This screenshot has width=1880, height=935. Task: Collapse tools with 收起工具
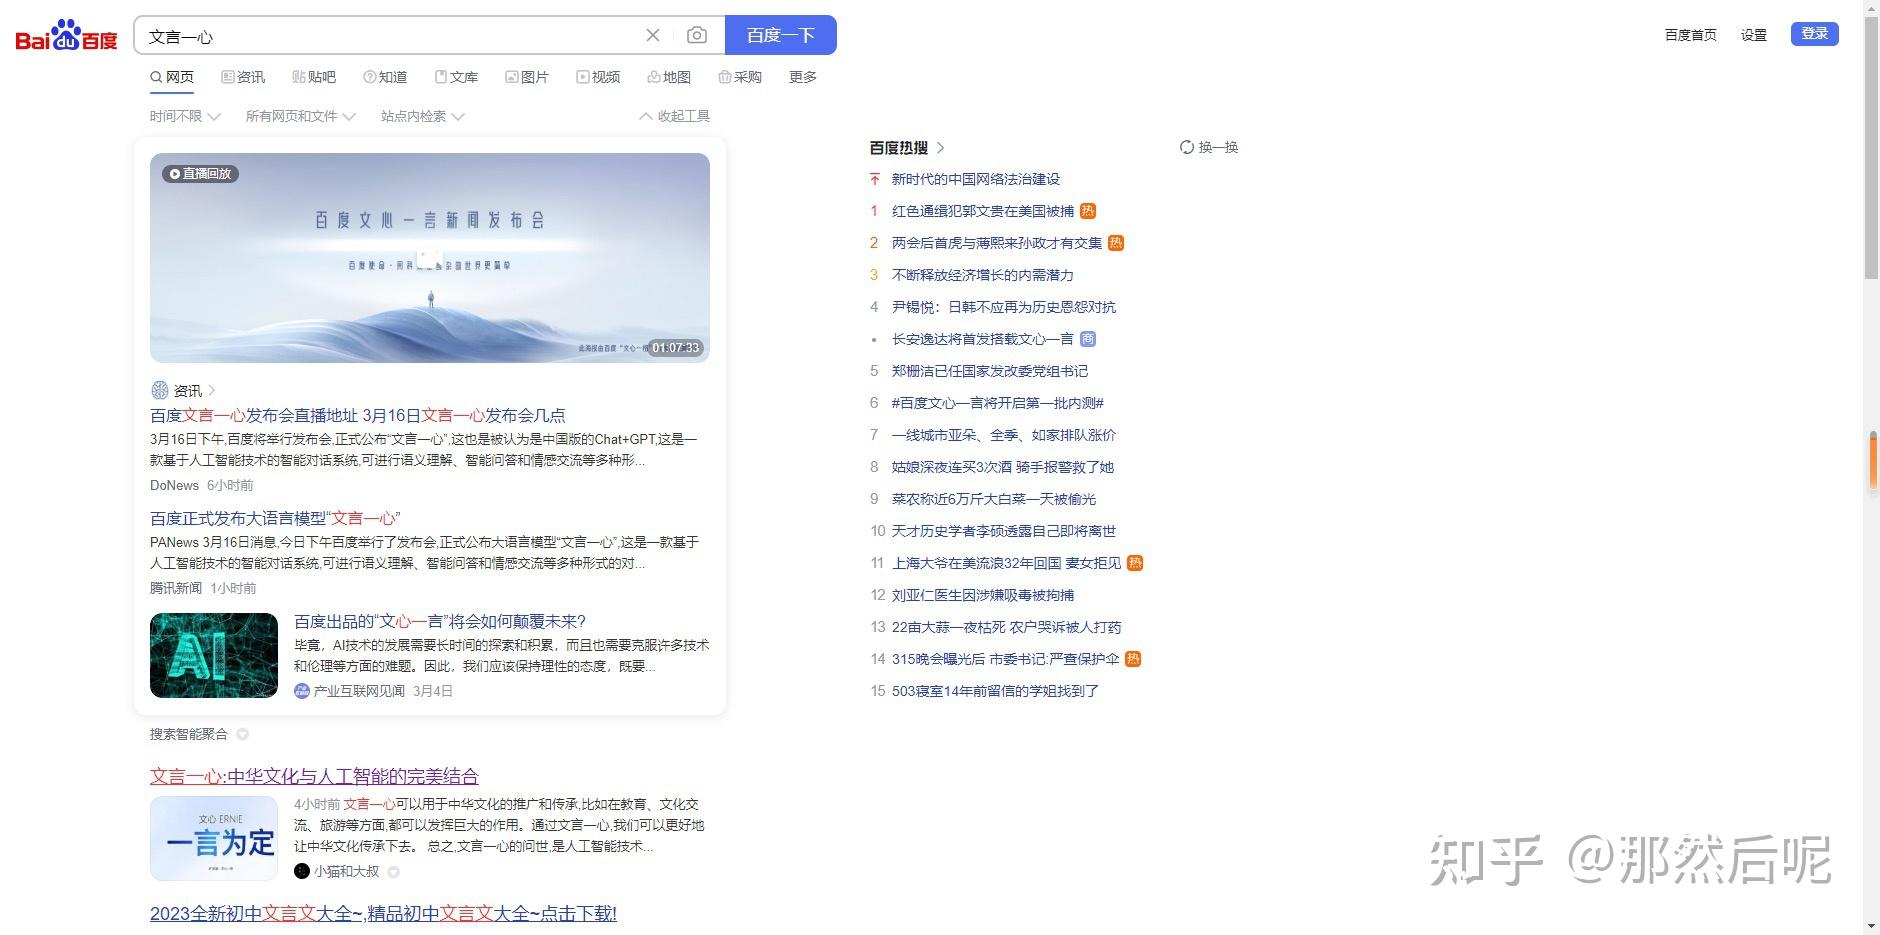click(x=675, y=116)
